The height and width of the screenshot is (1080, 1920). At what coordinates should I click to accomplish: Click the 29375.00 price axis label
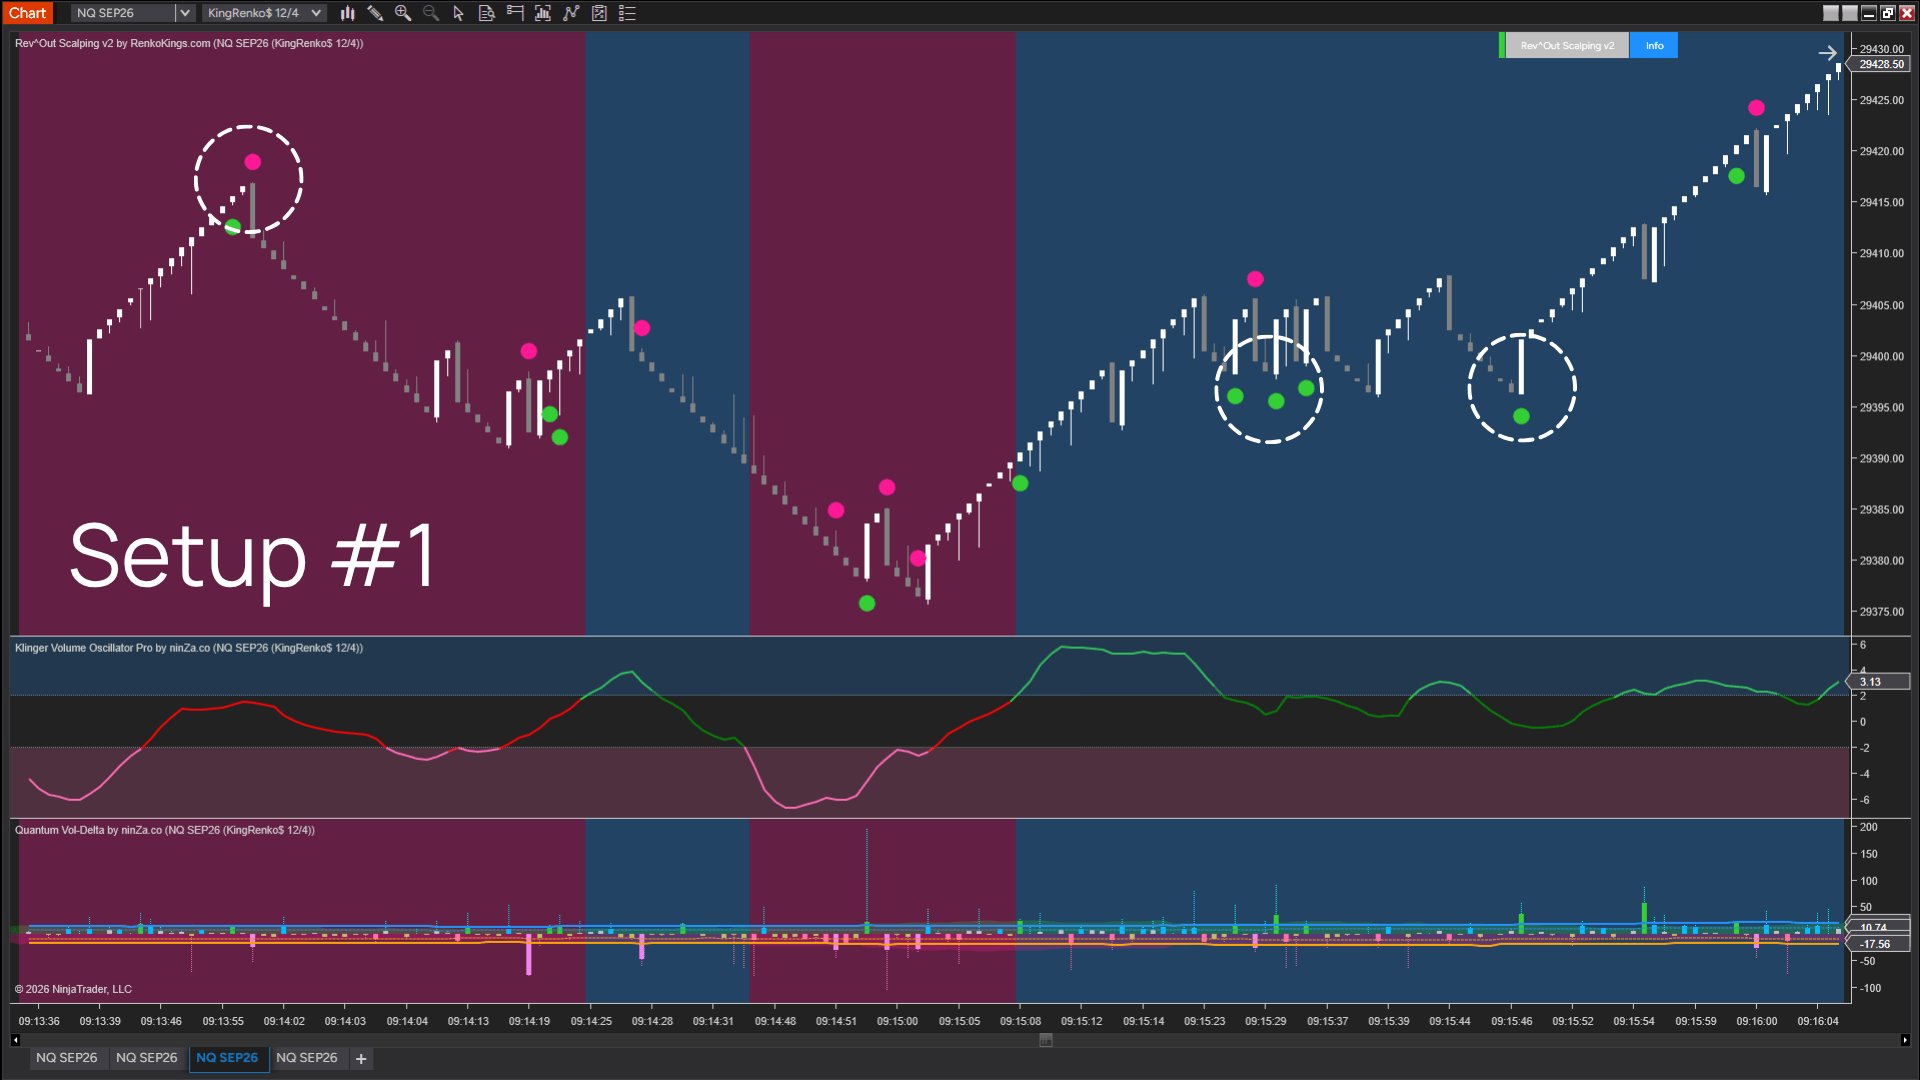tap(1881, 612)
